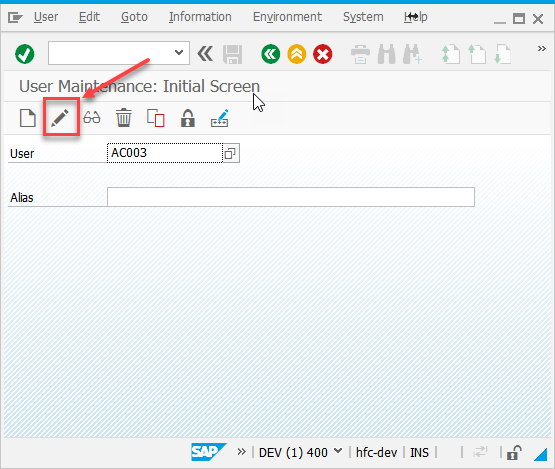This screenshot has width=555, height=469.
Task: Open the transaction command field dropdown
Action: click(179, 53)
